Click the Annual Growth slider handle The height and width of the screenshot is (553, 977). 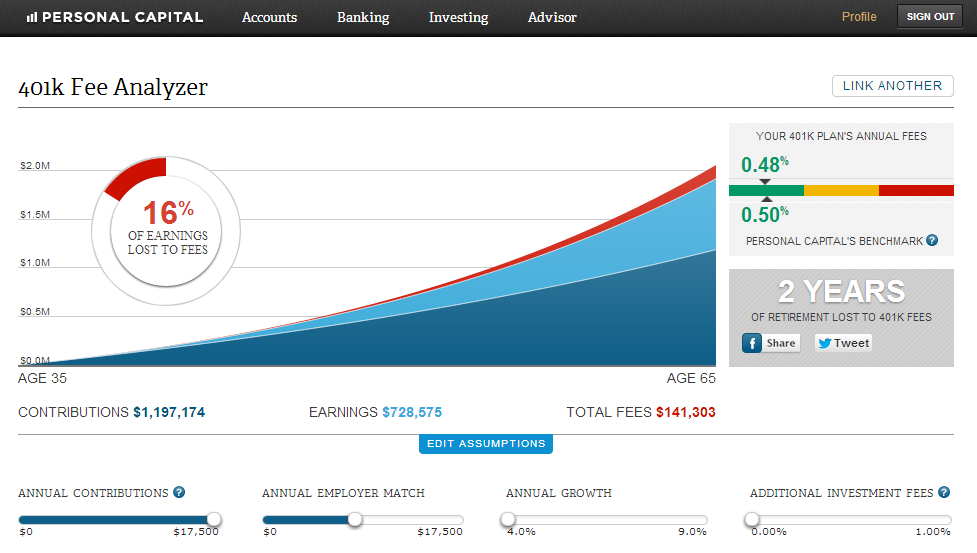click(x=508, y=519)
